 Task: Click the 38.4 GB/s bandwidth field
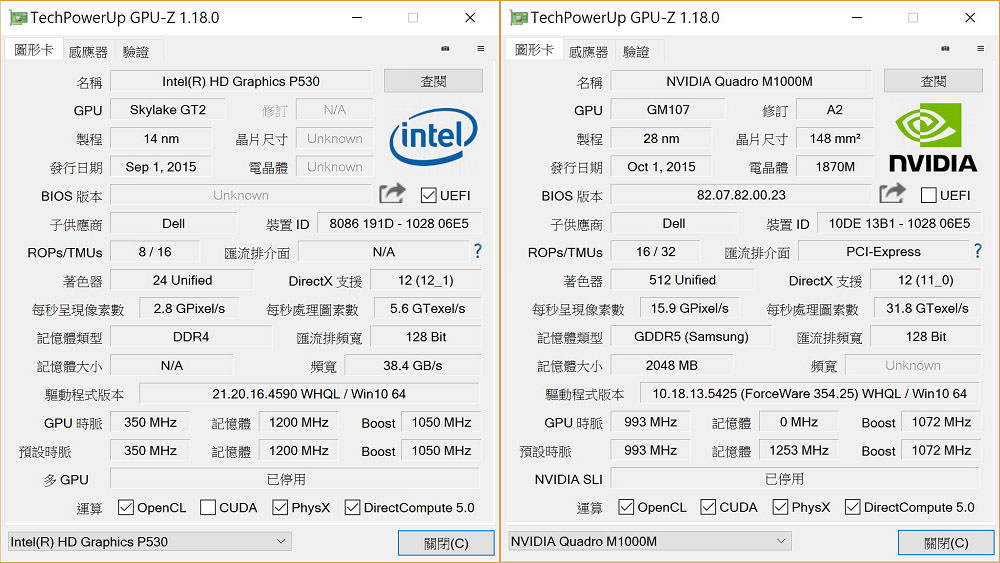click(x=413, y=365)
